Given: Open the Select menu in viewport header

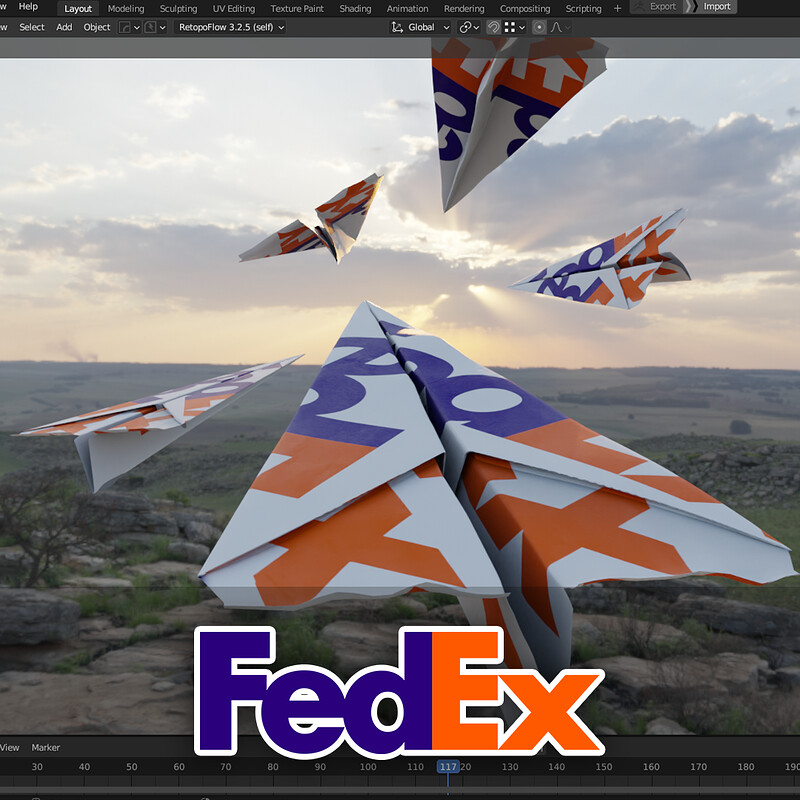Looking at the screenshot, I should [32, 27].
